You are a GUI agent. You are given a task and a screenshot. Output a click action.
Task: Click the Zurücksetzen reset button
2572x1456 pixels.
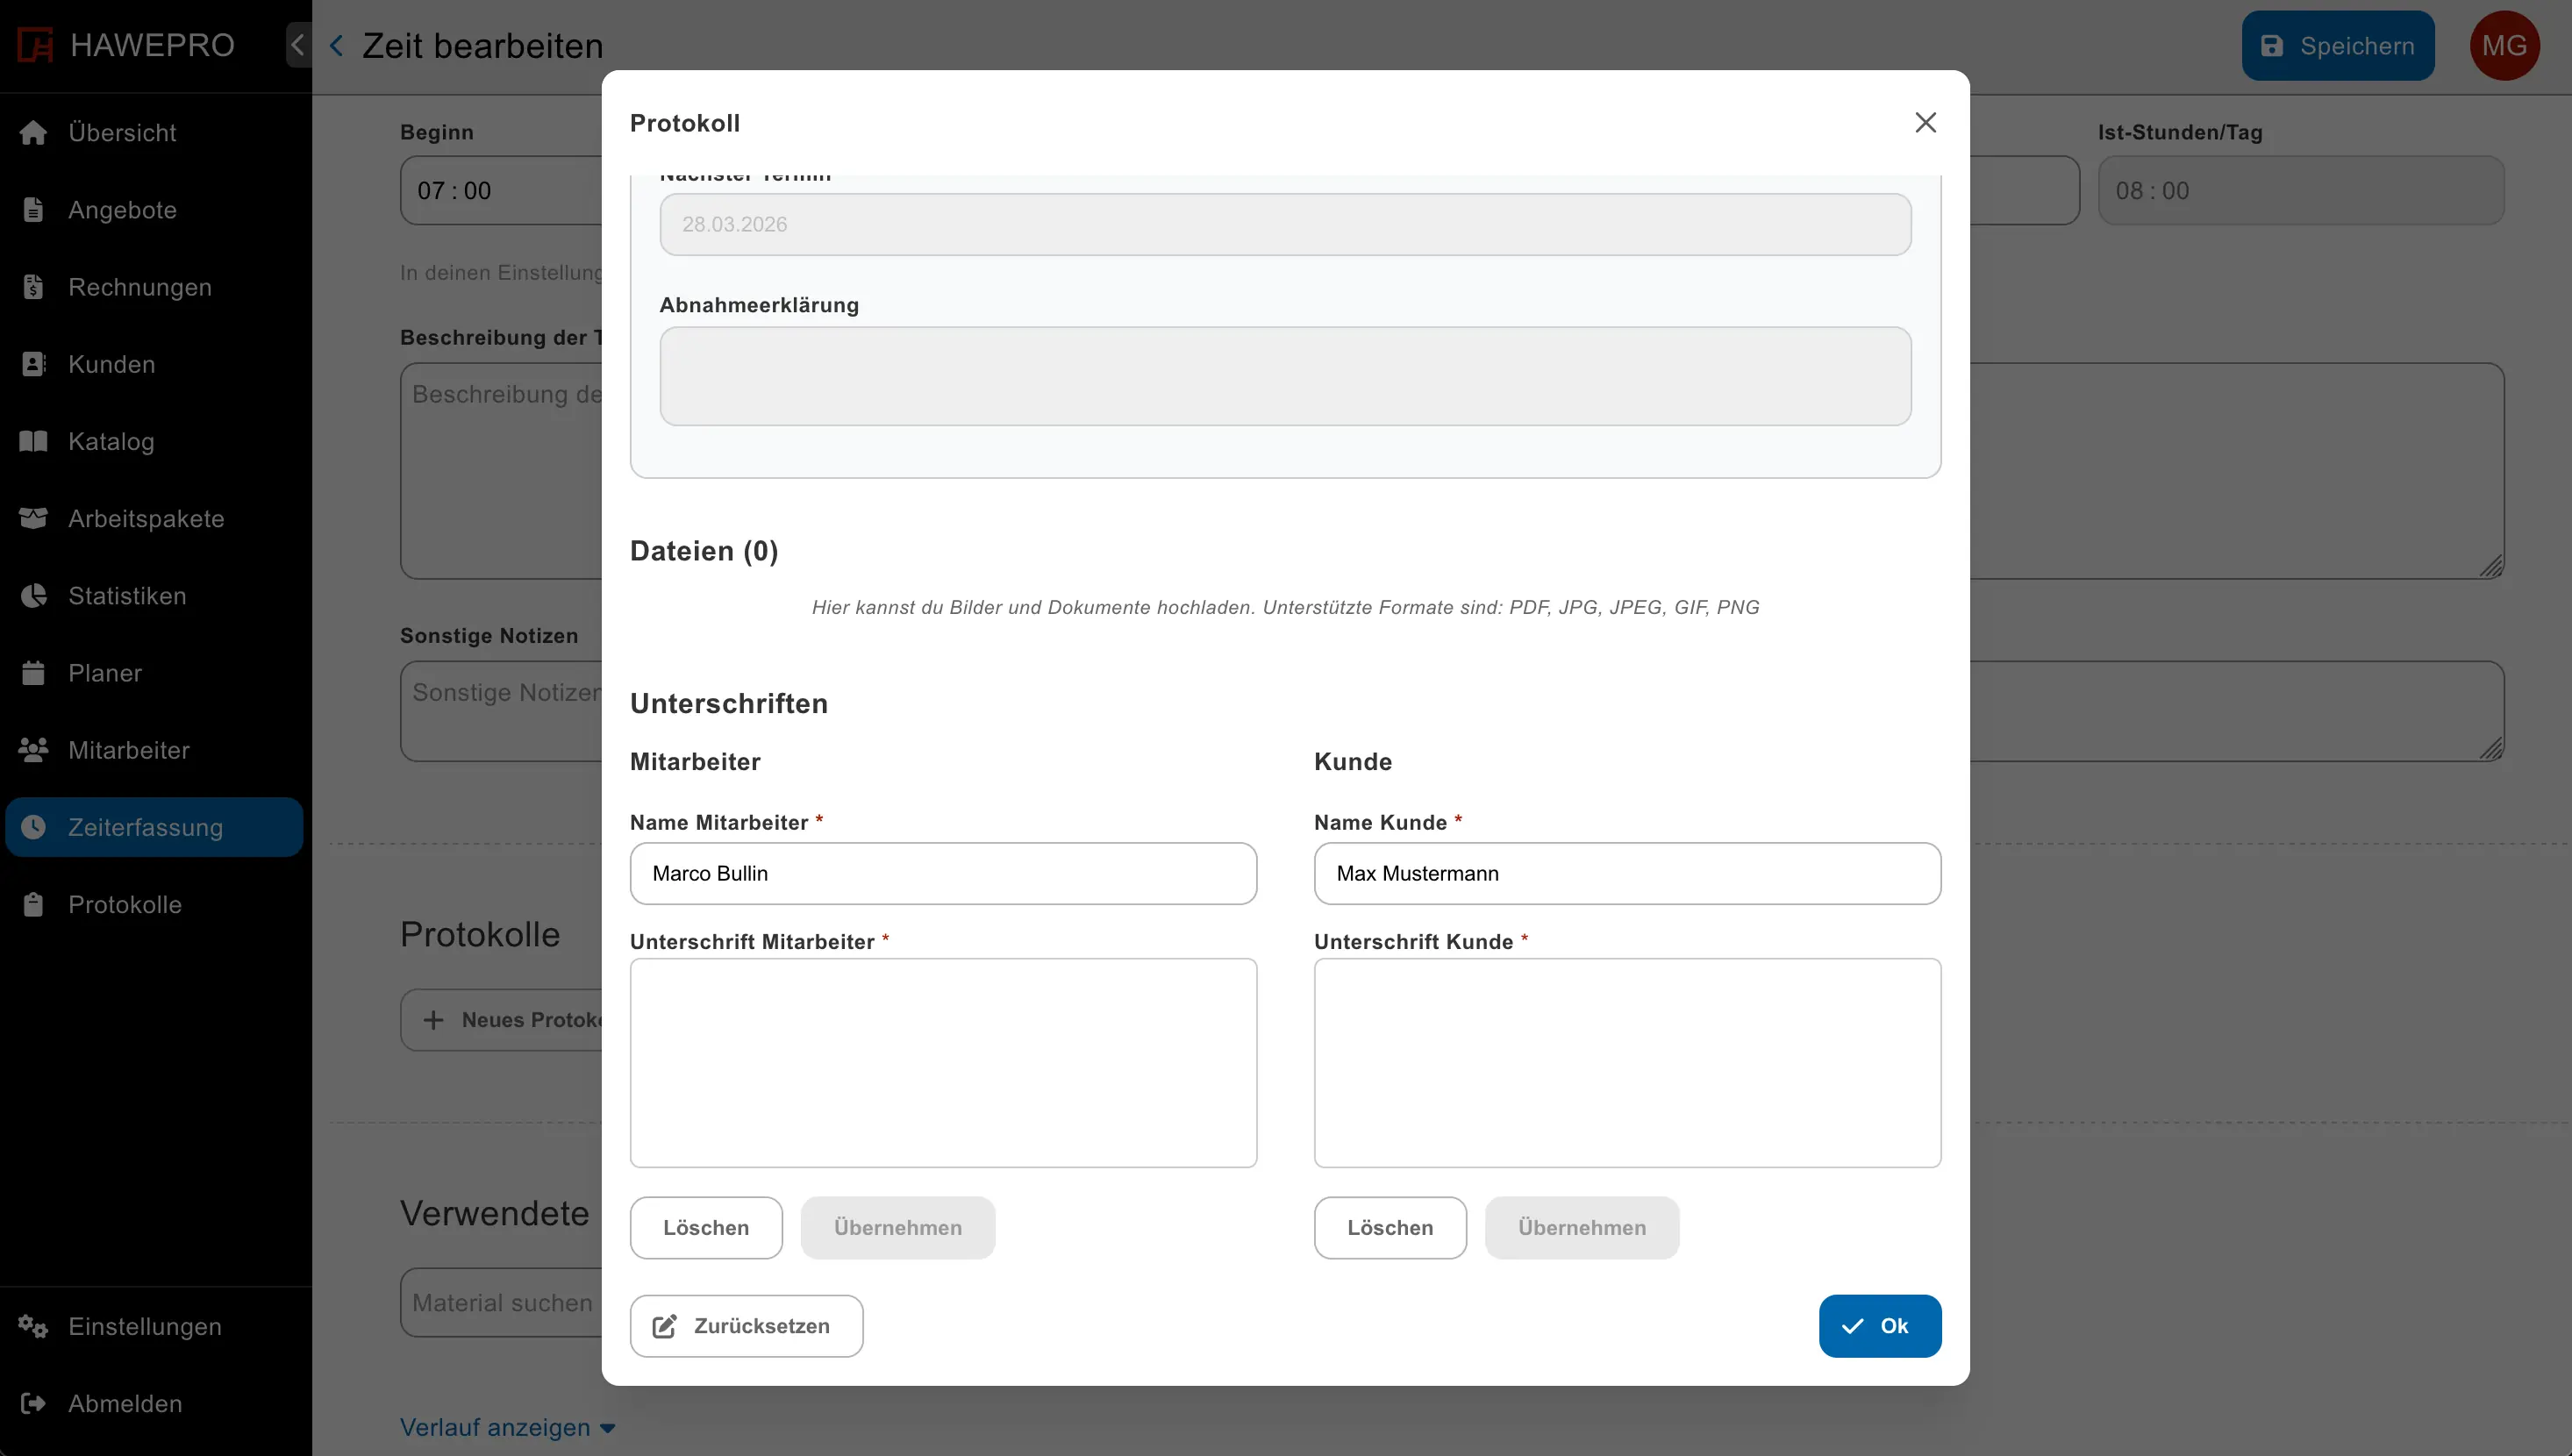click(x=746, y=1325)
